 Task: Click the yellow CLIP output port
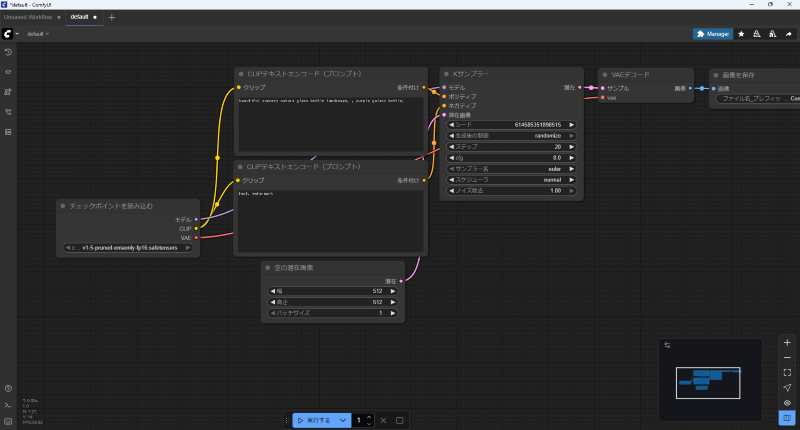[196, 229]
